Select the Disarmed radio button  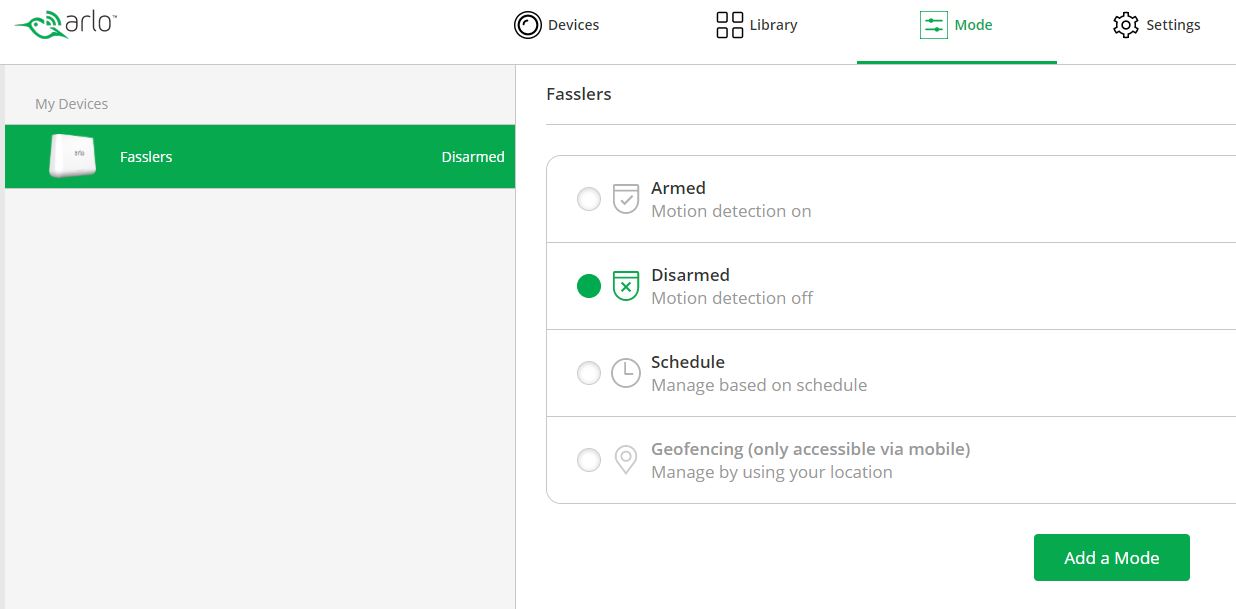click(589, 286)
